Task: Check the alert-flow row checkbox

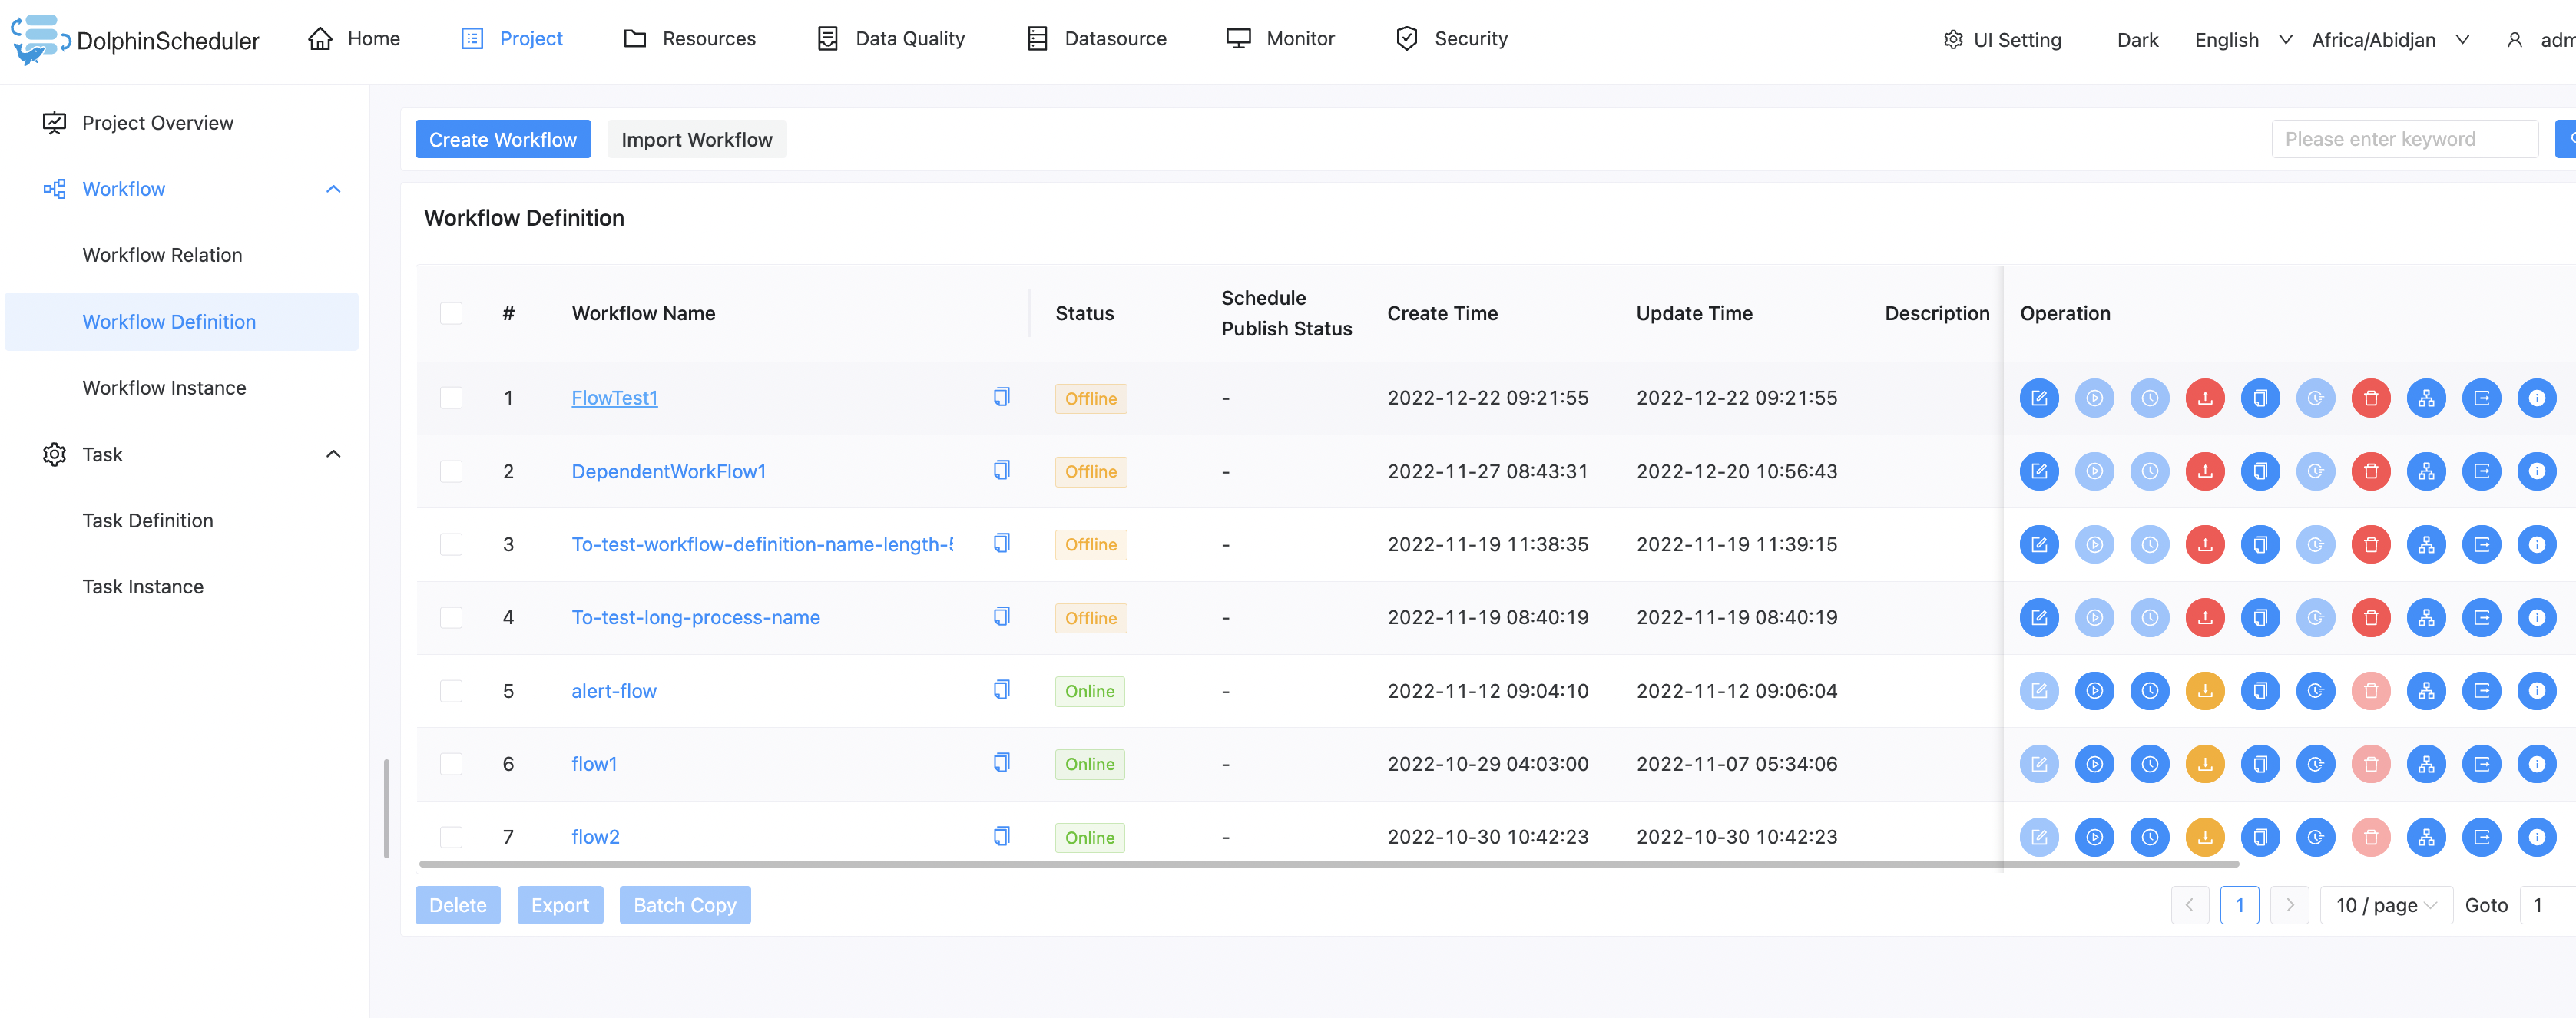Action: [451, 691]
